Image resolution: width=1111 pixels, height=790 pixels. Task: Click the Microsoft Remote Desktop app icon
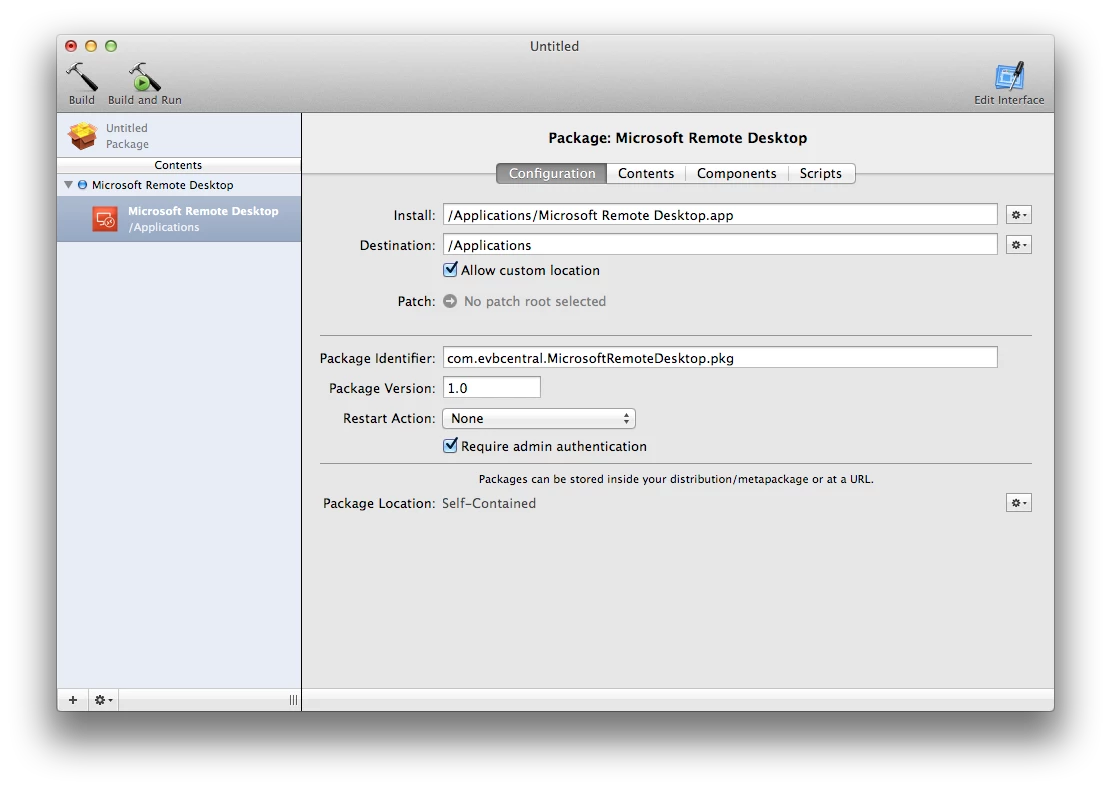(x=105, y=219)
